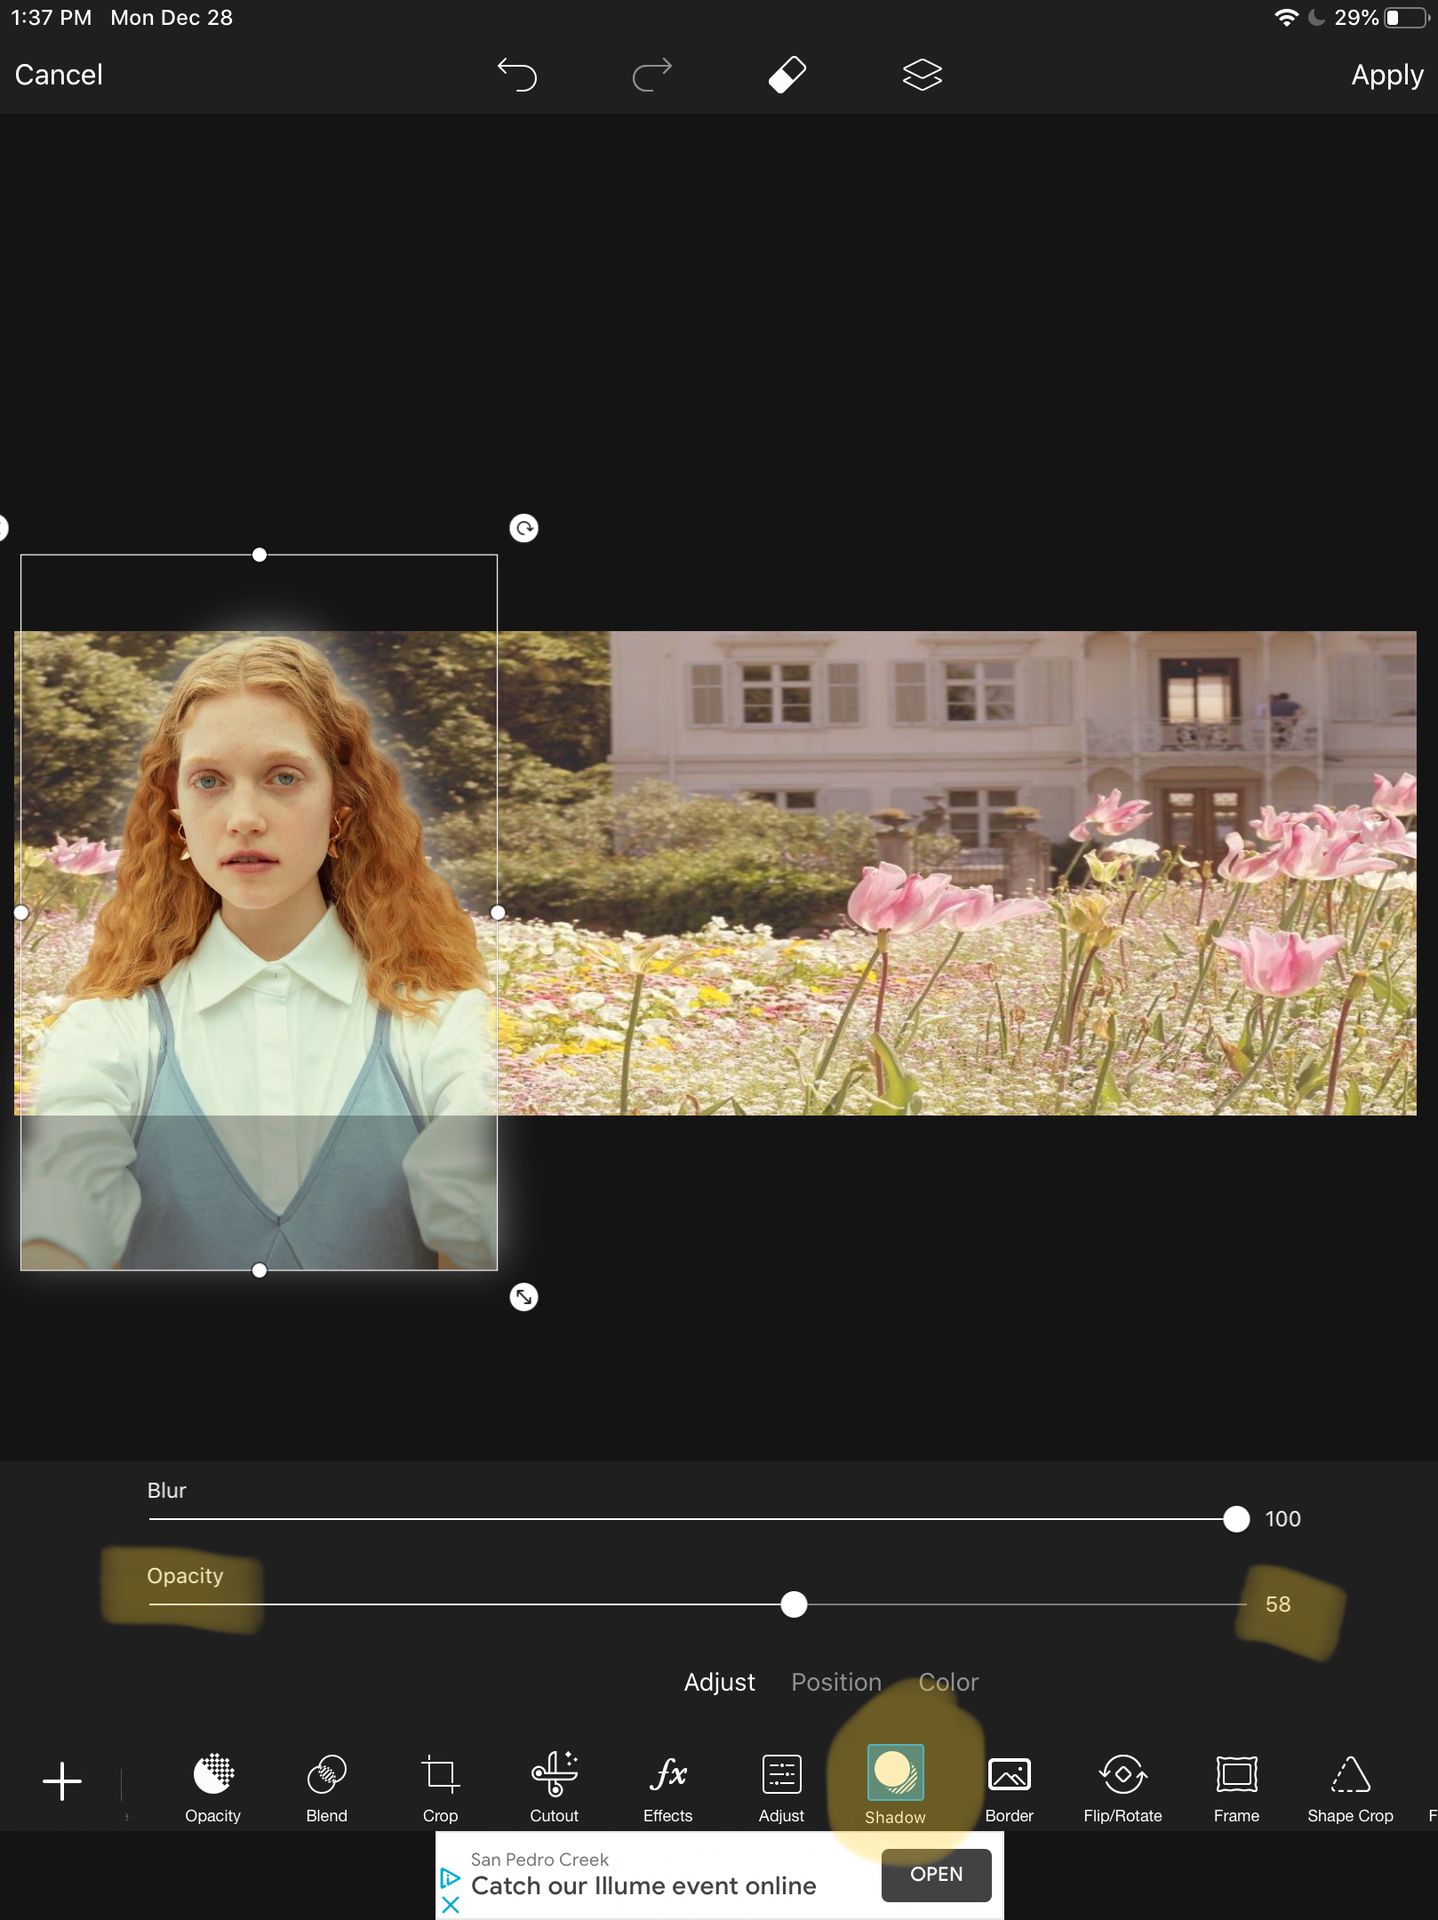This screenshot has width=1438, height=1920.
Task: Open the layers stack icon
Action: point(922,75)
